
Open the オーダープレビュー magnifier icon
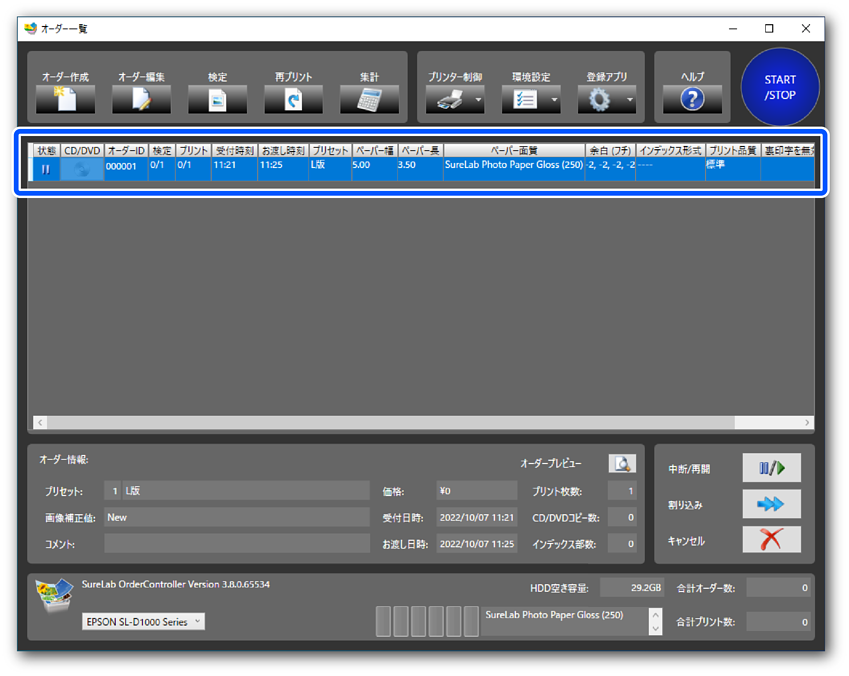pos(622,463)
